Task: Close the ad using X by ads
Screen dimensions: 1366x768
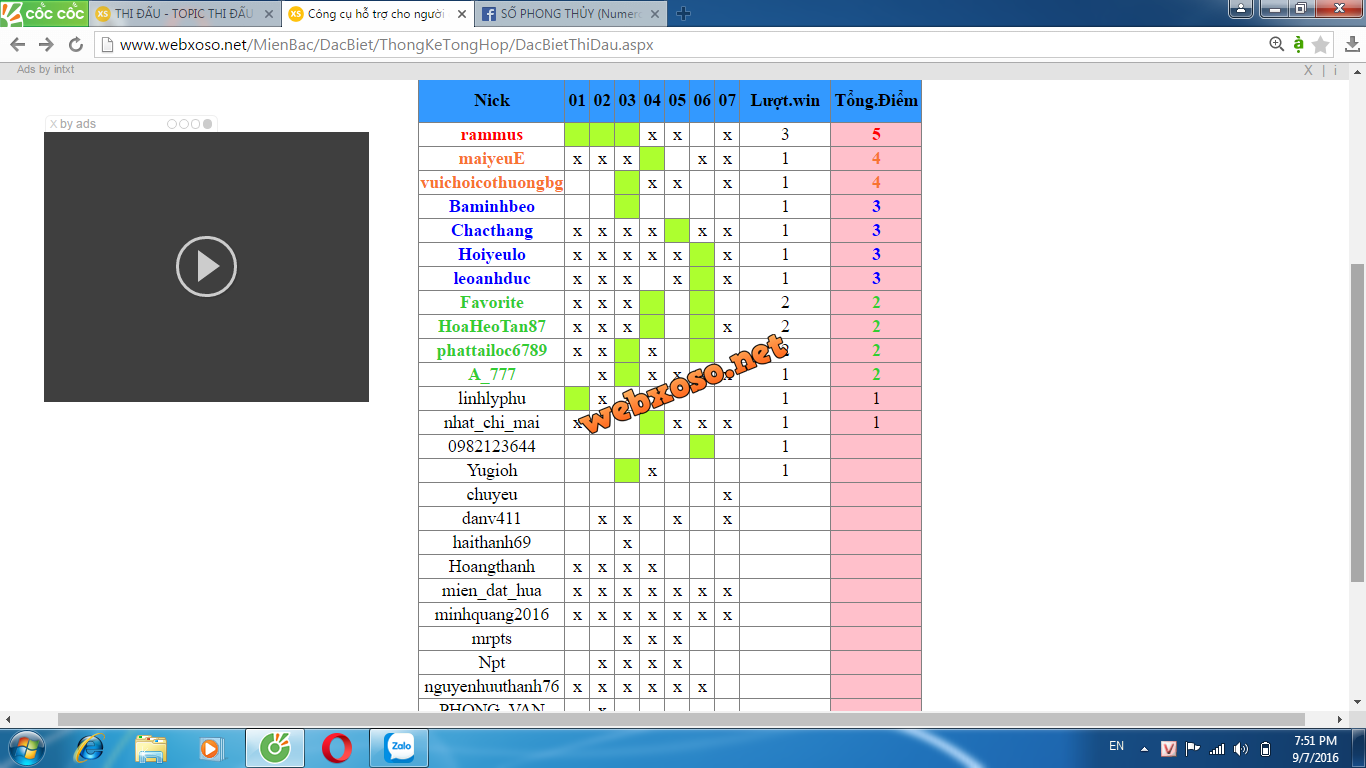Action: [x=54, y=124]
